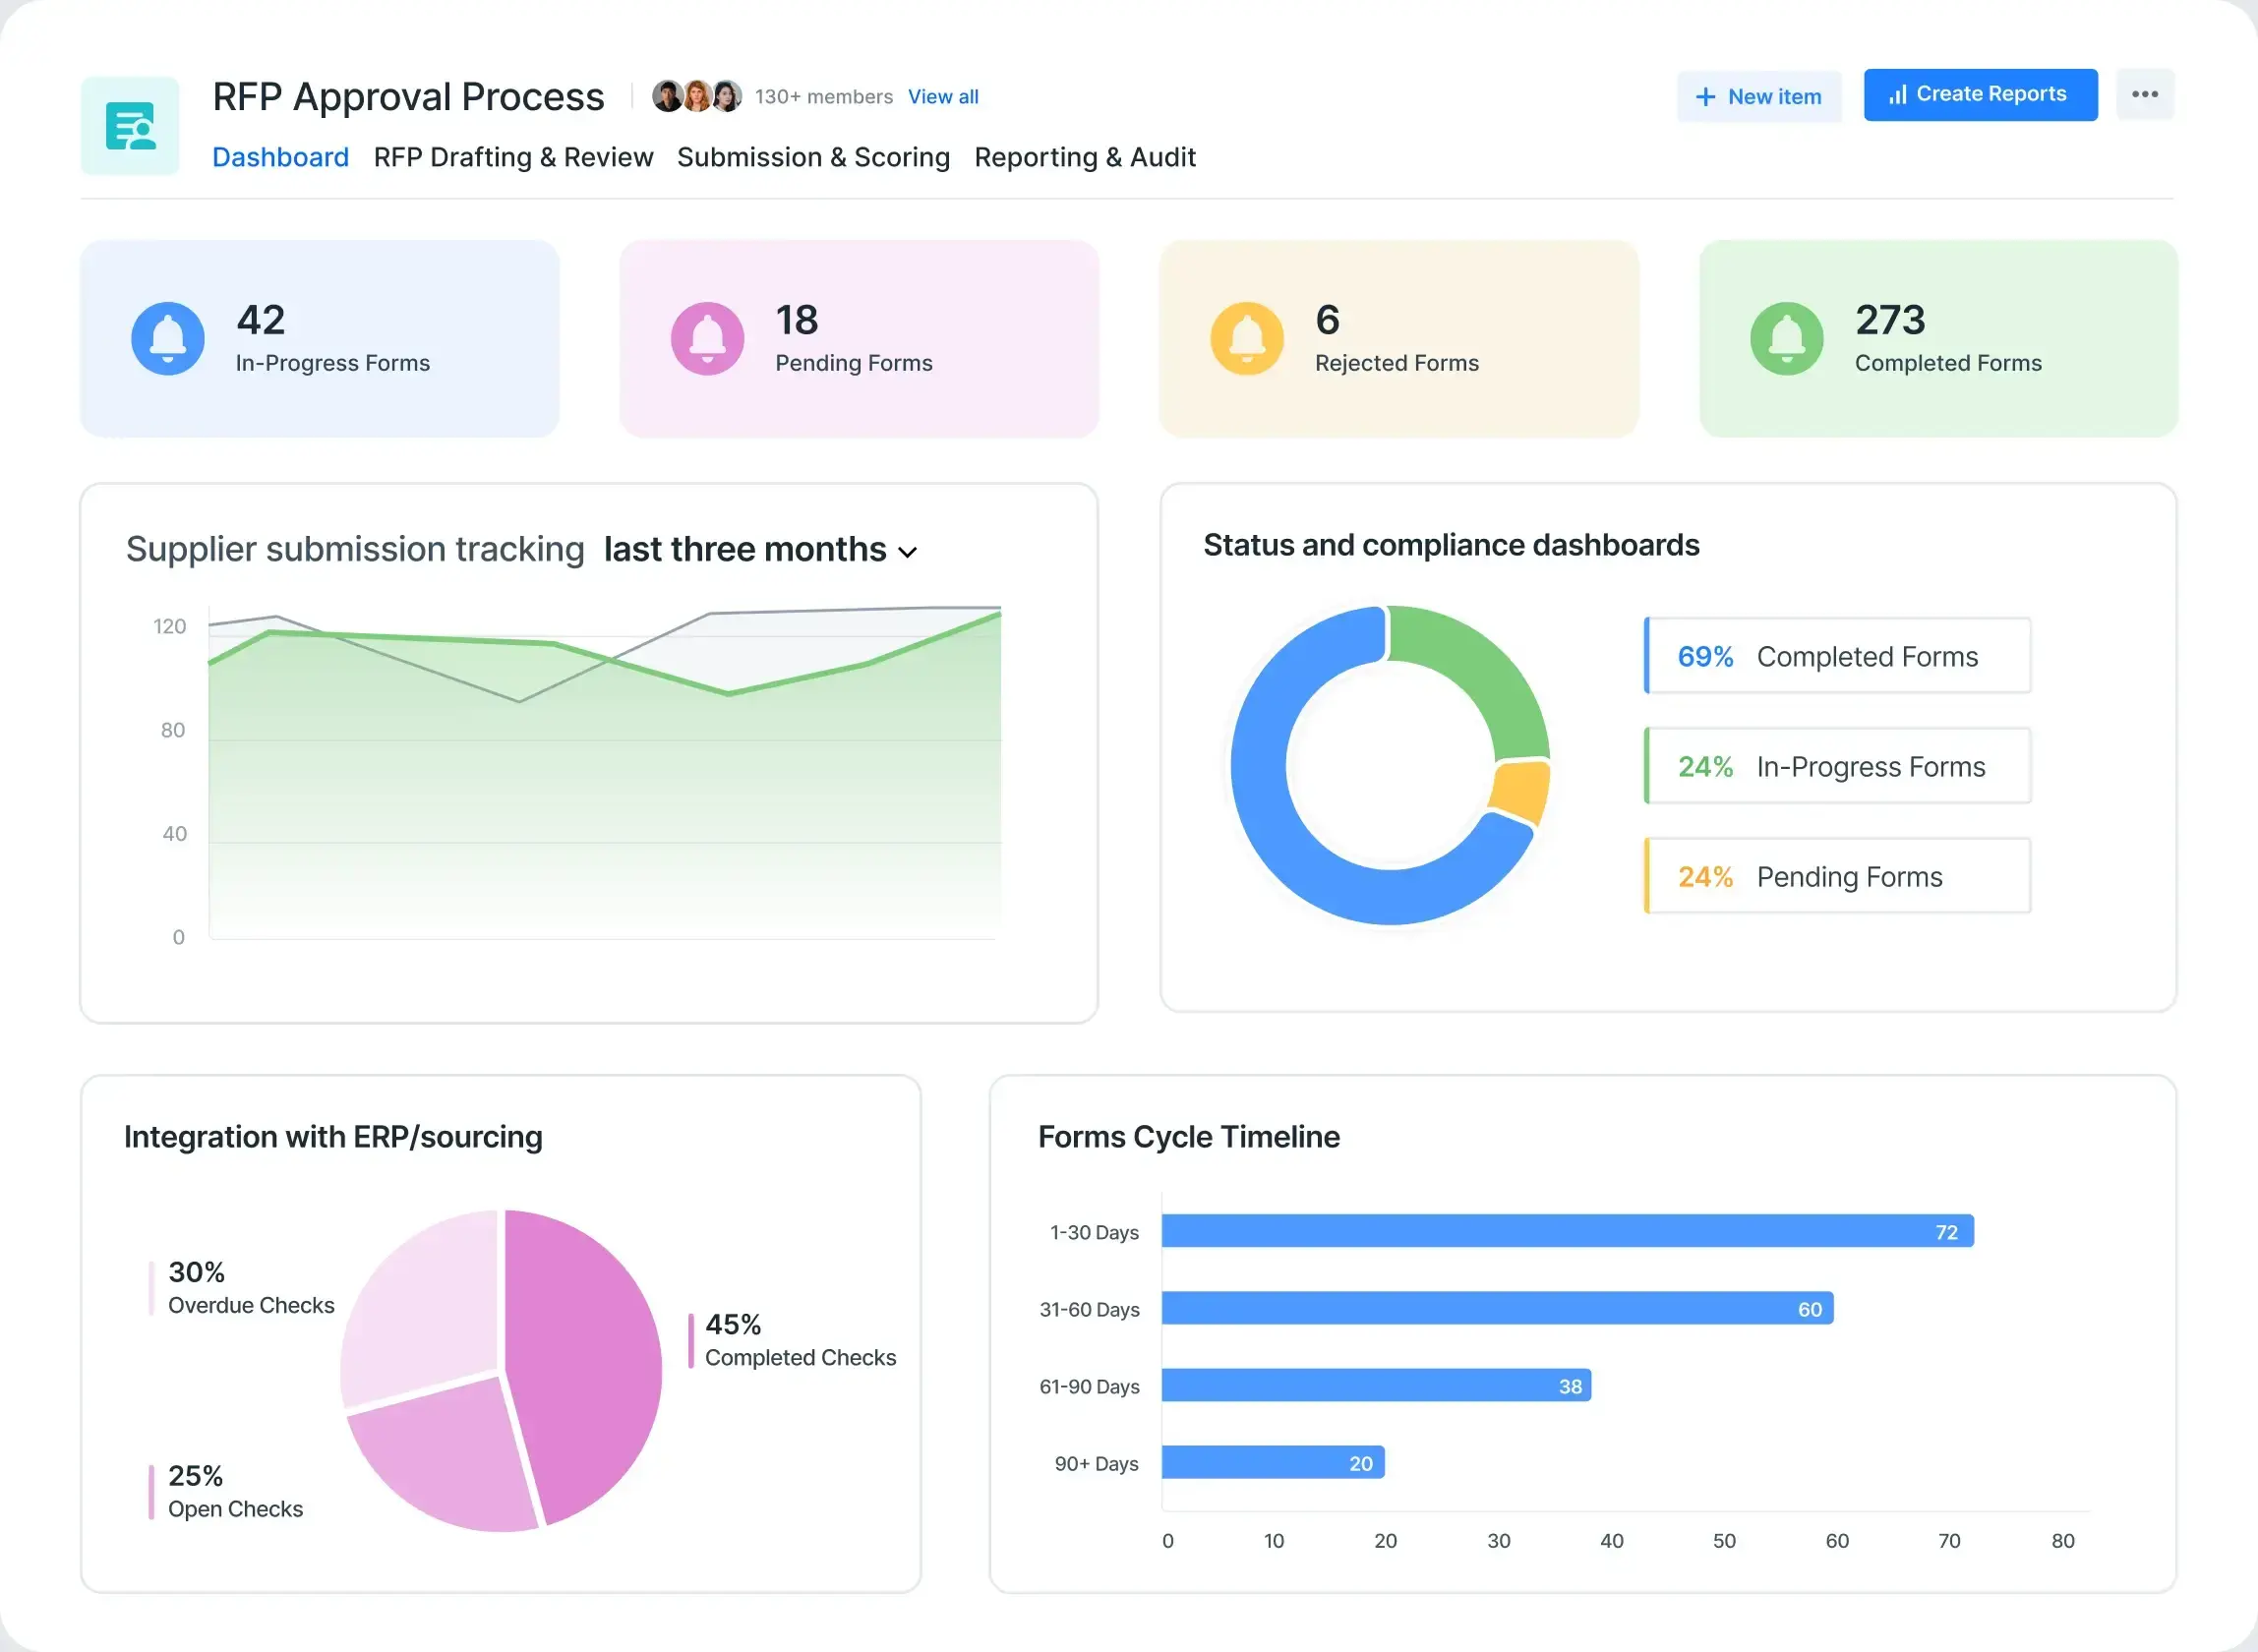The height and width of the screenshot is (1652, 2258).
Task: Click the chevron beside last three months
Action: coord(907,553)
